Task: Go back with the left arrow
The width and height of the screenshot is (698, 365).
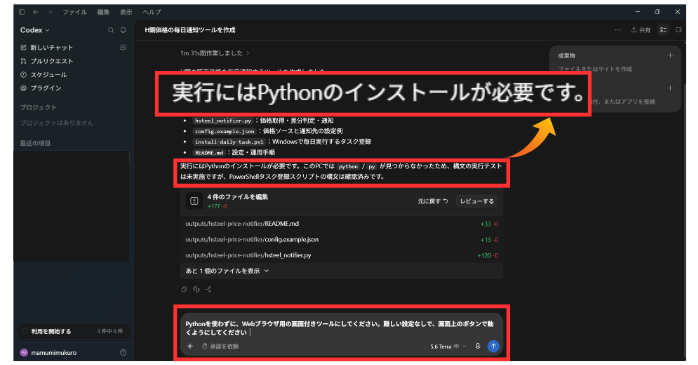Action: 36,12
